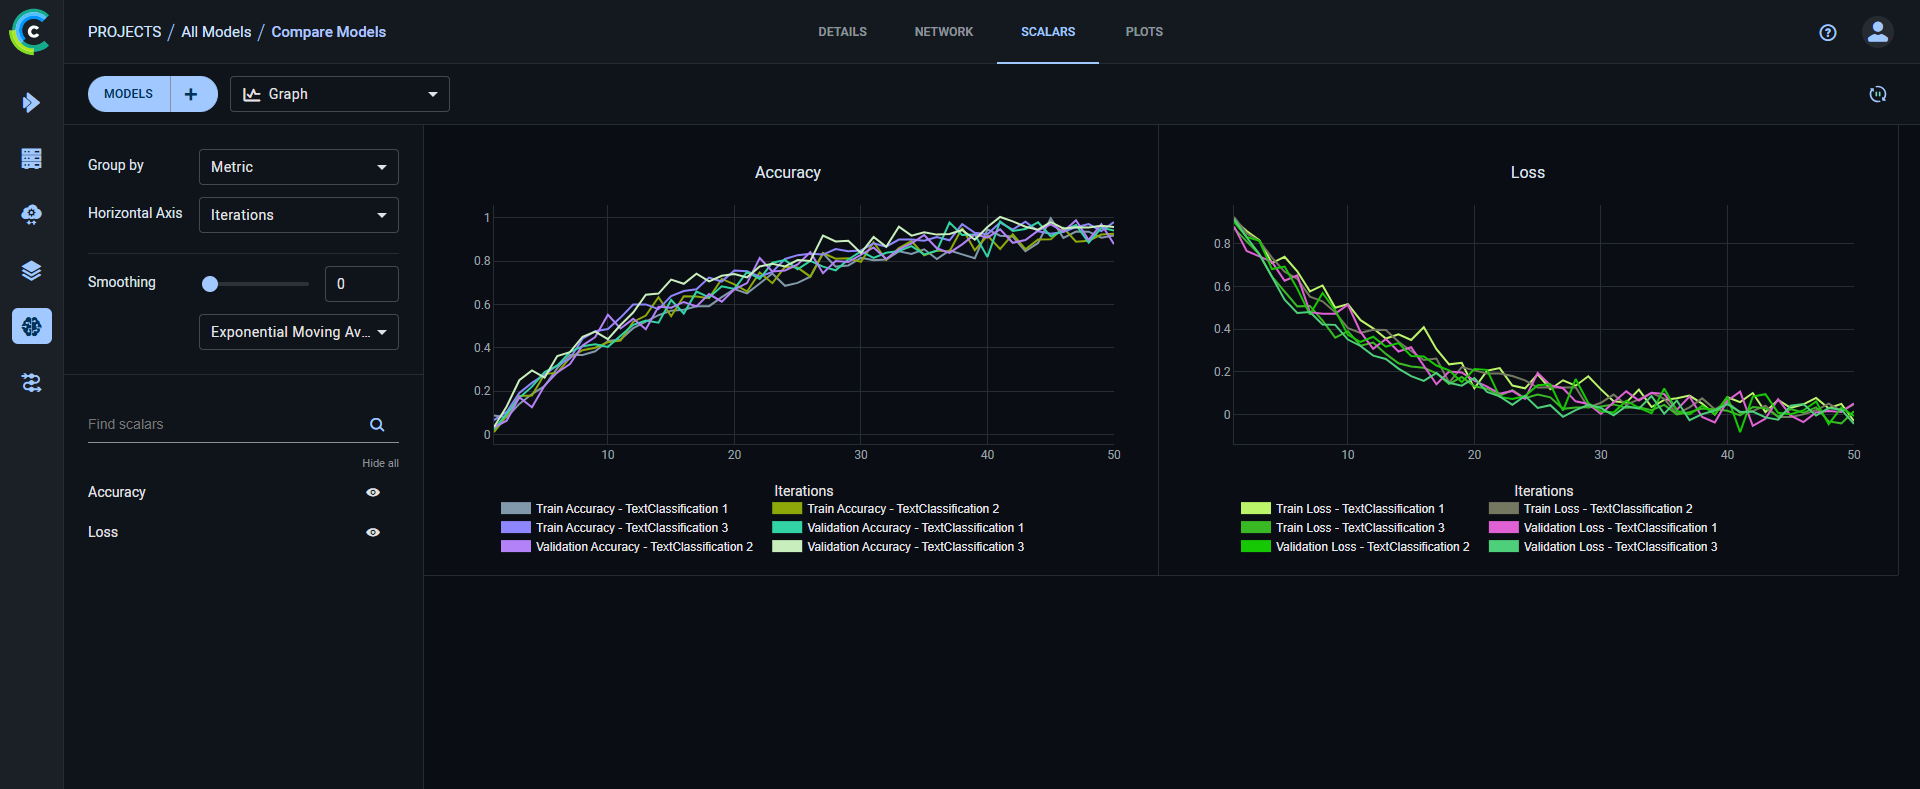Open the layers stack icon in sidebar
The image size is (1920, 789).
[x=31, y=271]
